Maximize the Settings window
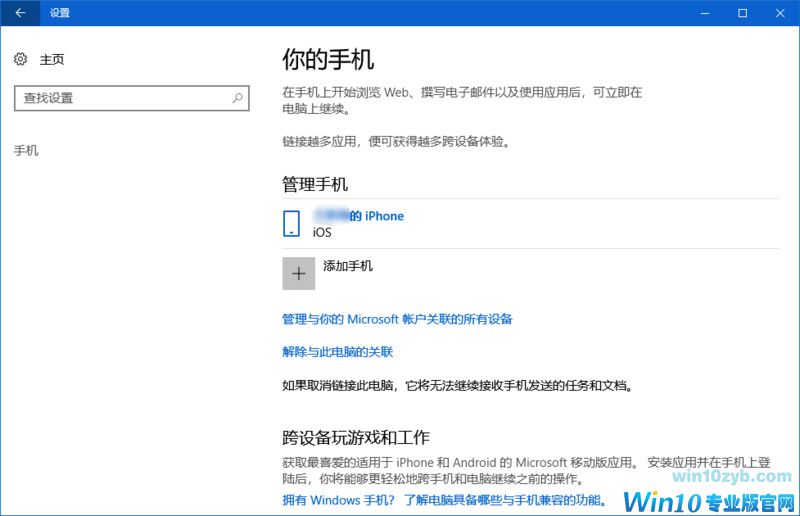The image size is (800, 516). click(742, 13)
